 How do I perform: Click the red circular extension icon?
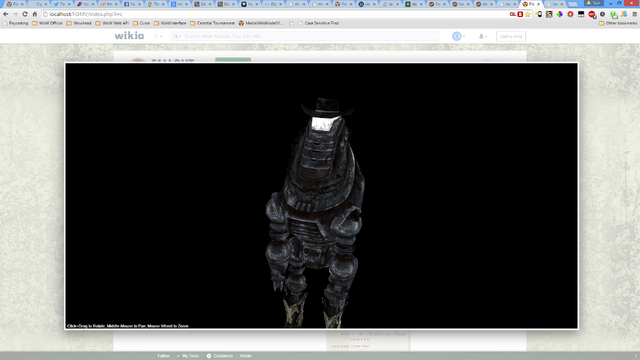[570, 14]
